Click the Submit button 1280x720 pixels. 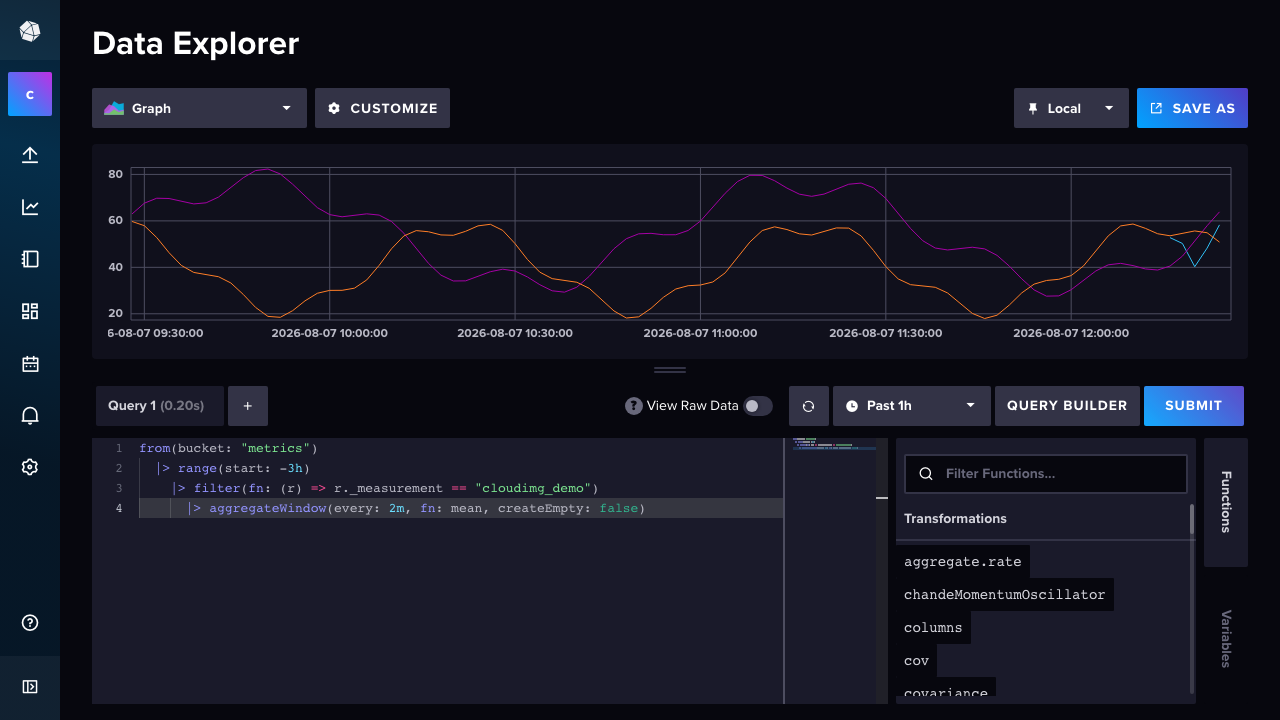pyautogui.click(x=1194, y=406)
